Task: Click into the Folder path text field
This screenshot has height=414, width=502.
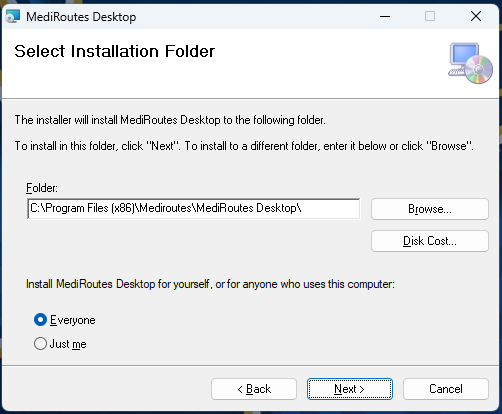Action: tap(193, 209)
